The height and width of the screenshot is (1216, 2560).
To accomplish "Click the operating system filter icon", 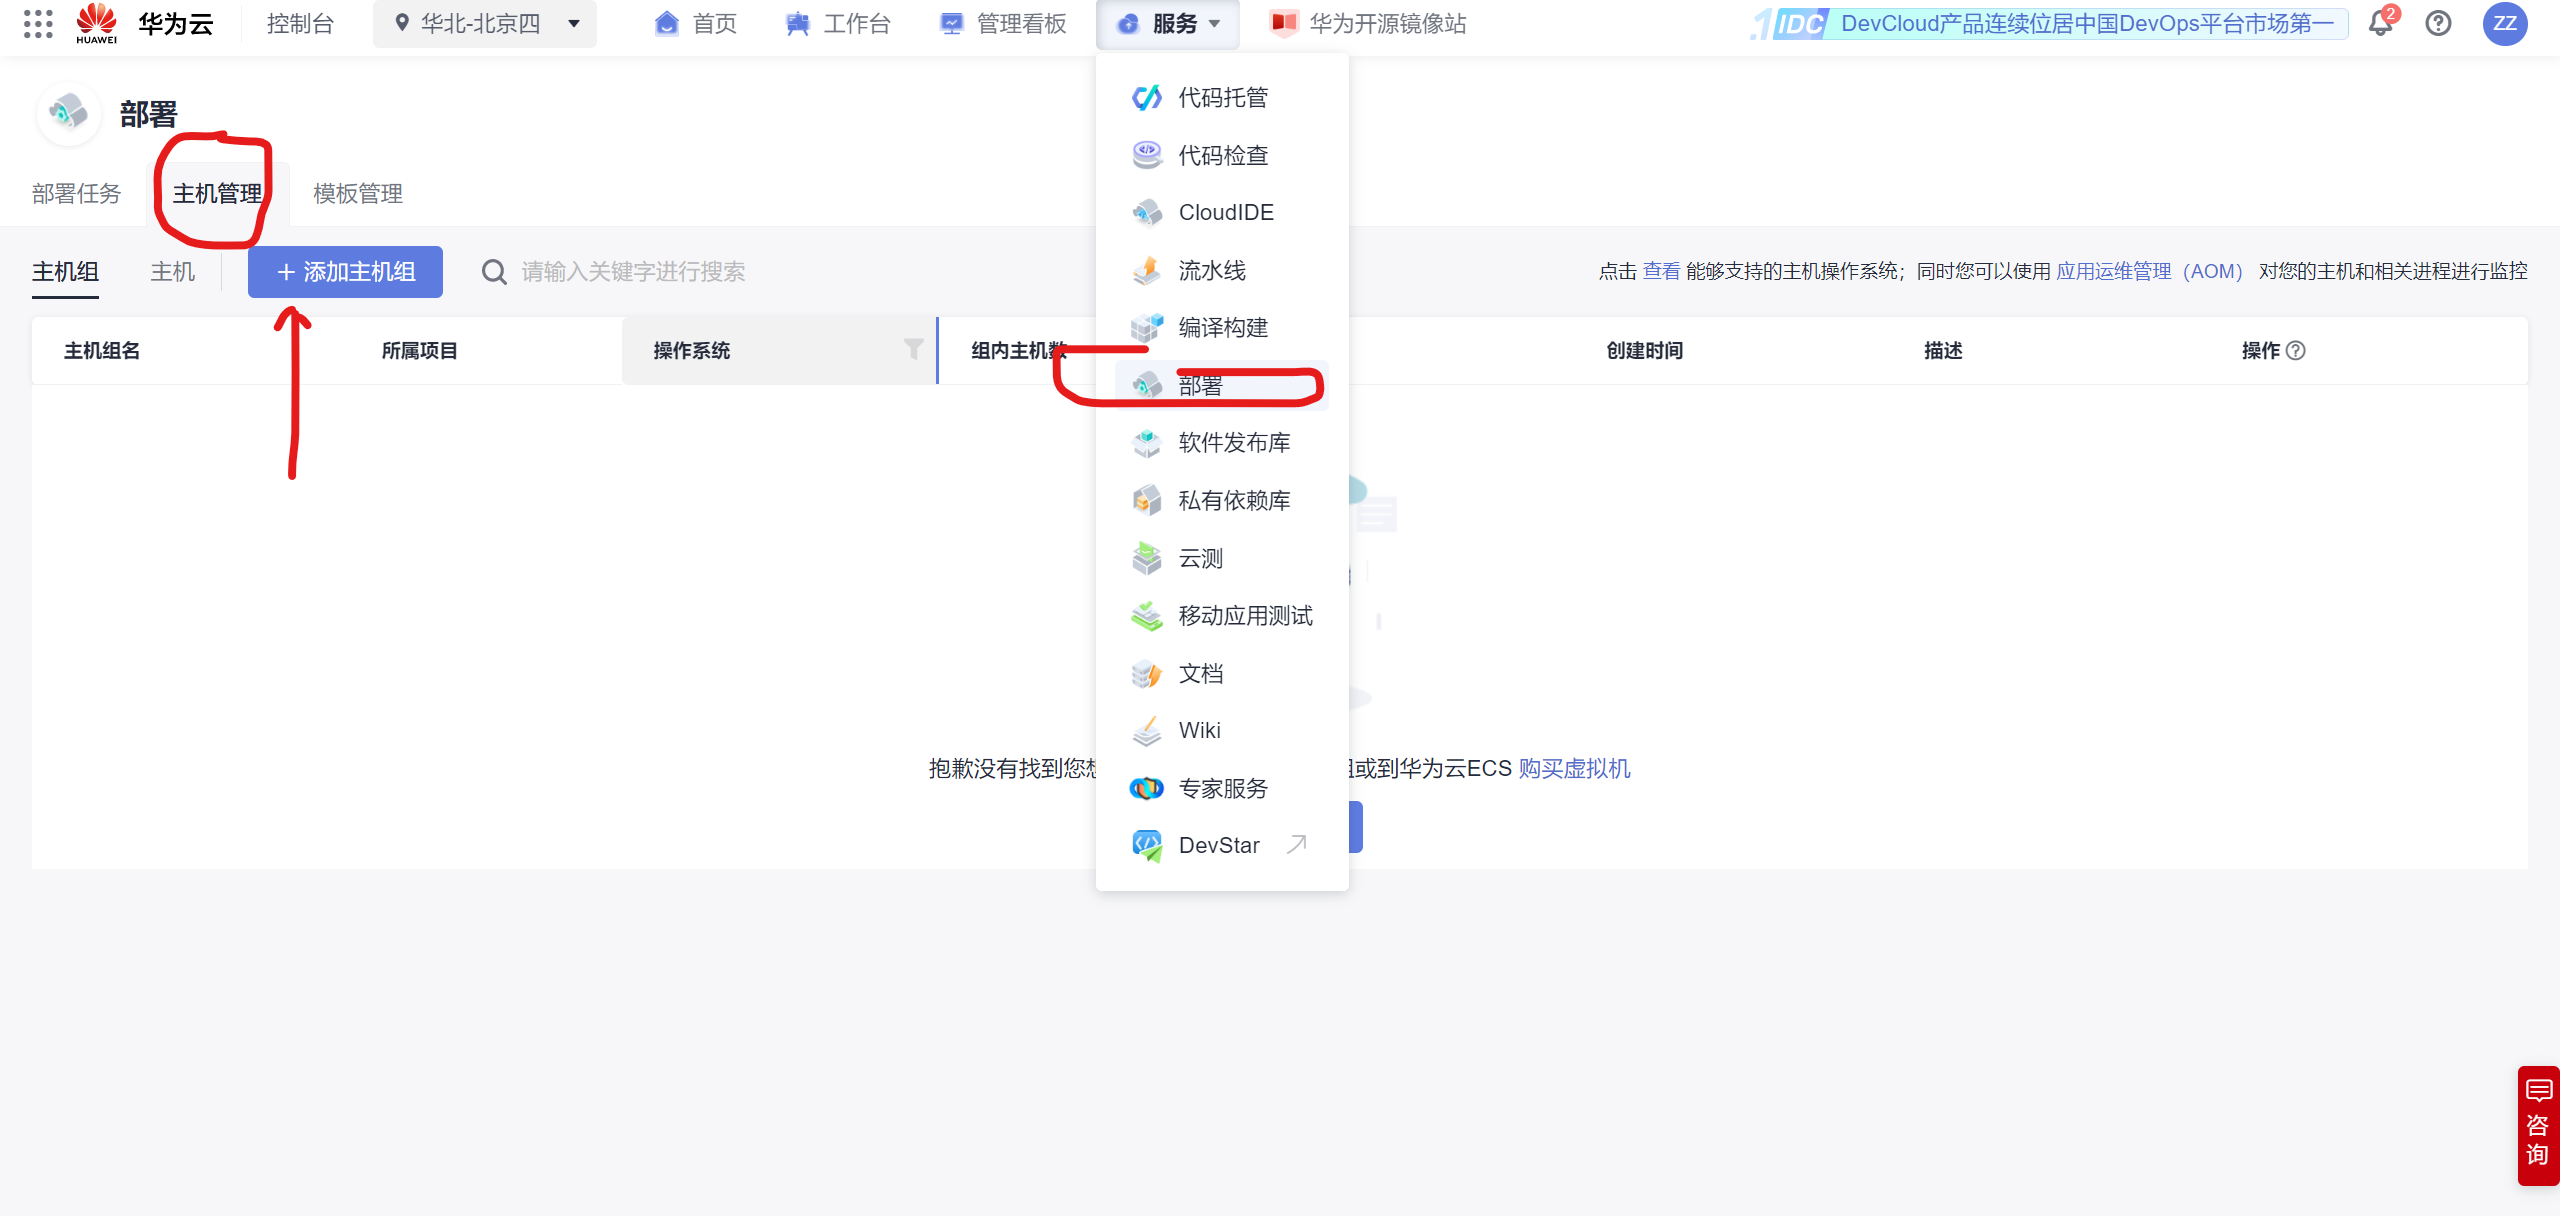I will pos(913,349).
